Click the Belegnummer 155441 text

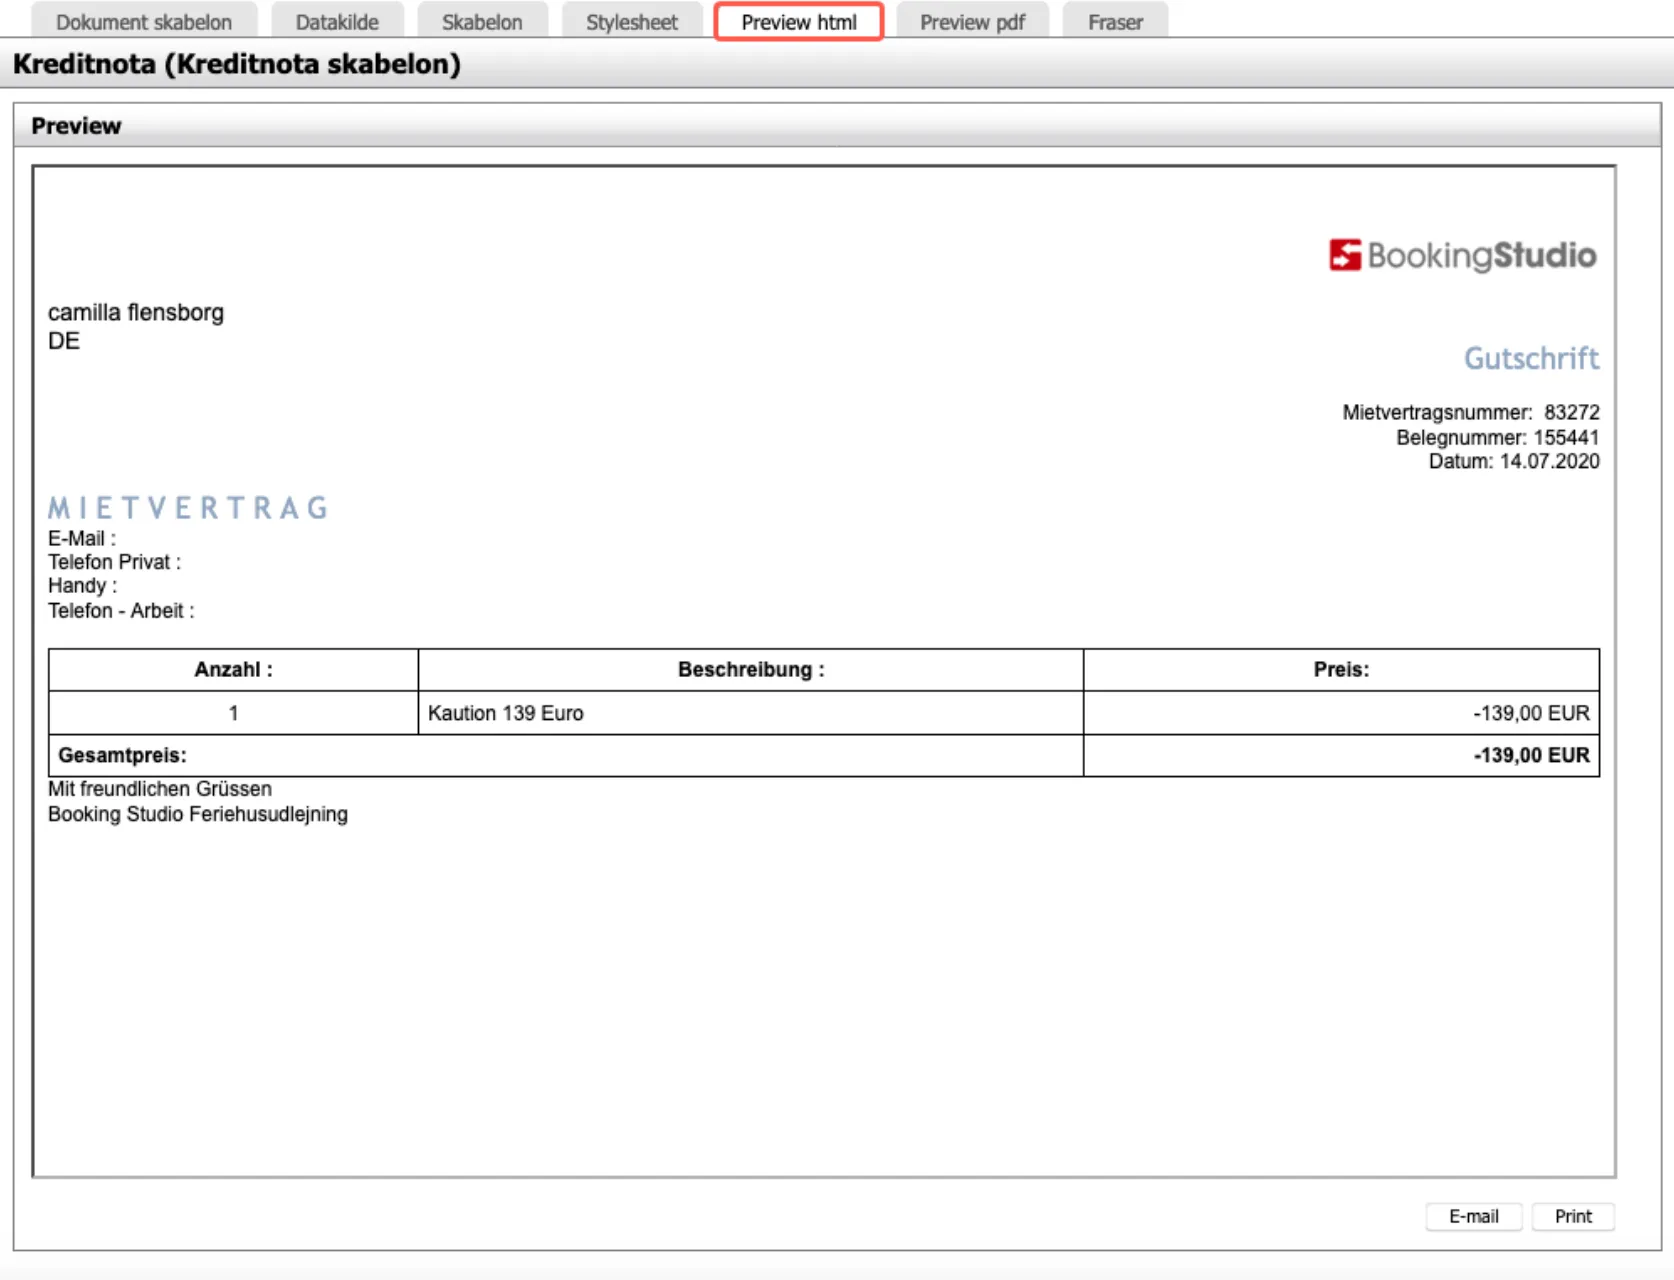[x=1497, y=437]
